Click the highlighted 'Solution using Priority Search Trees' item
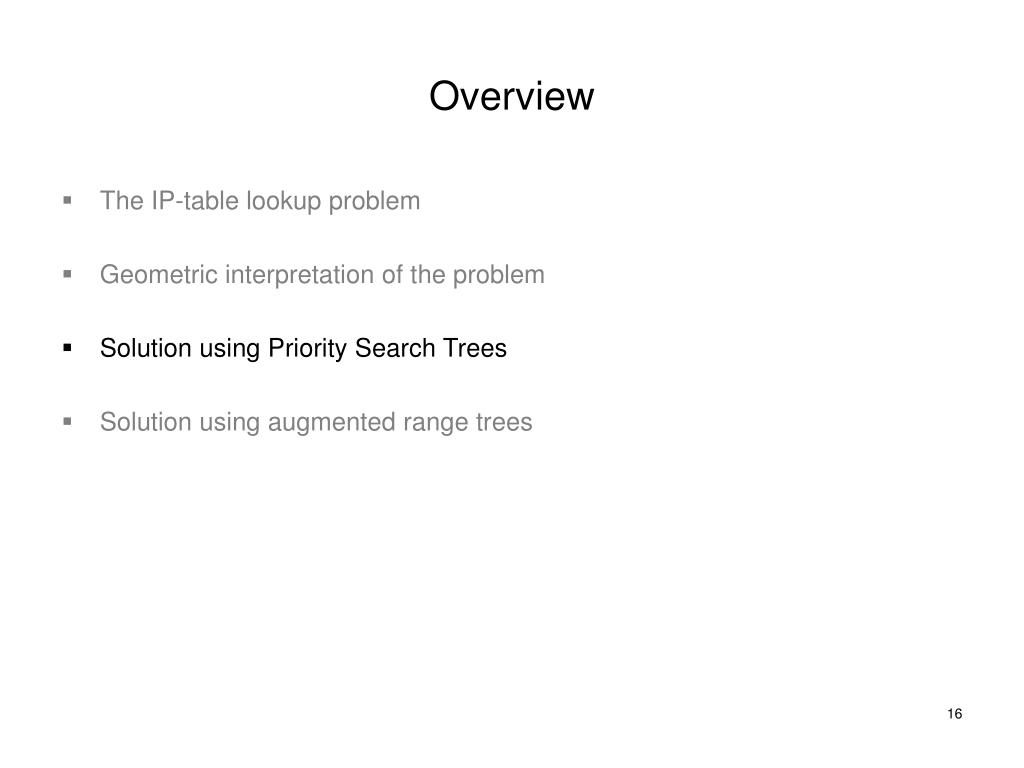1024x768 pixels. [303, 348]
